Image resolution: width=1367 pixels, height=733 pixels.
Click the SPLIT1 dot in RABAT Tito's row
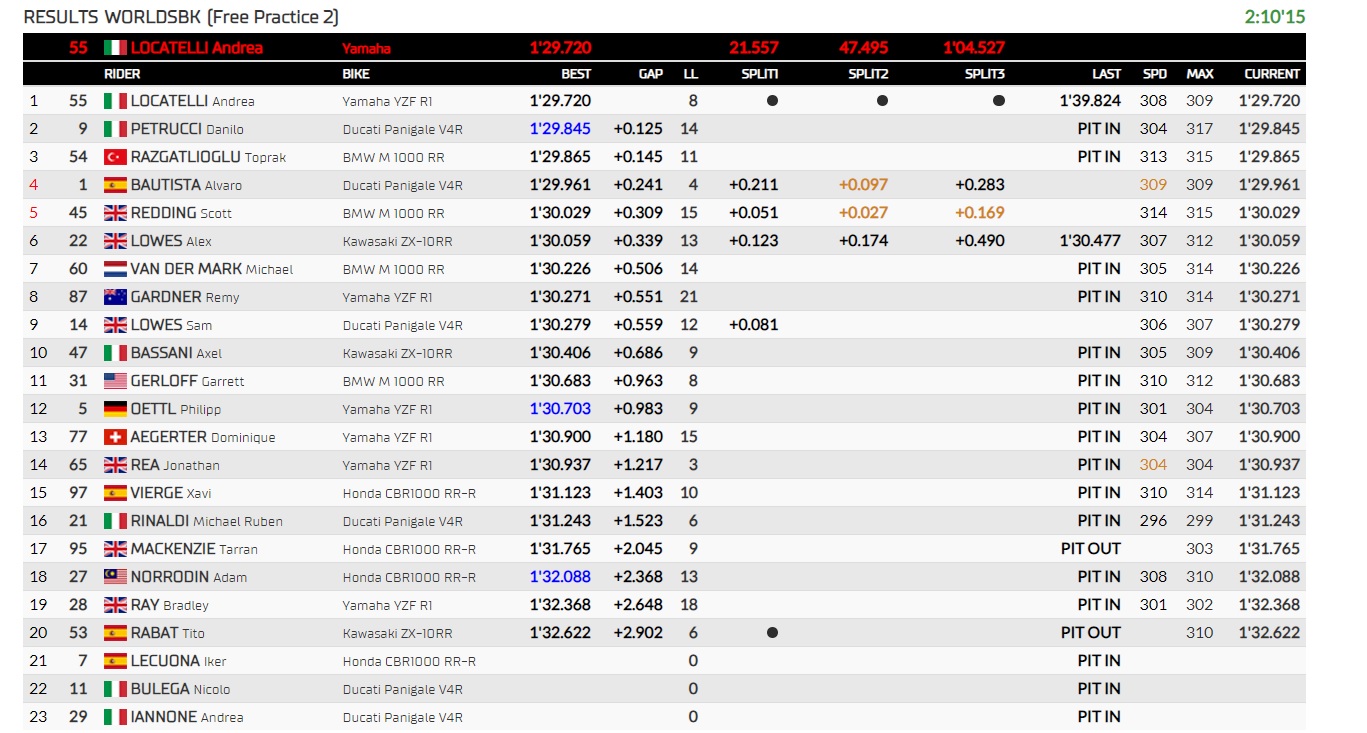click(772, 633)
